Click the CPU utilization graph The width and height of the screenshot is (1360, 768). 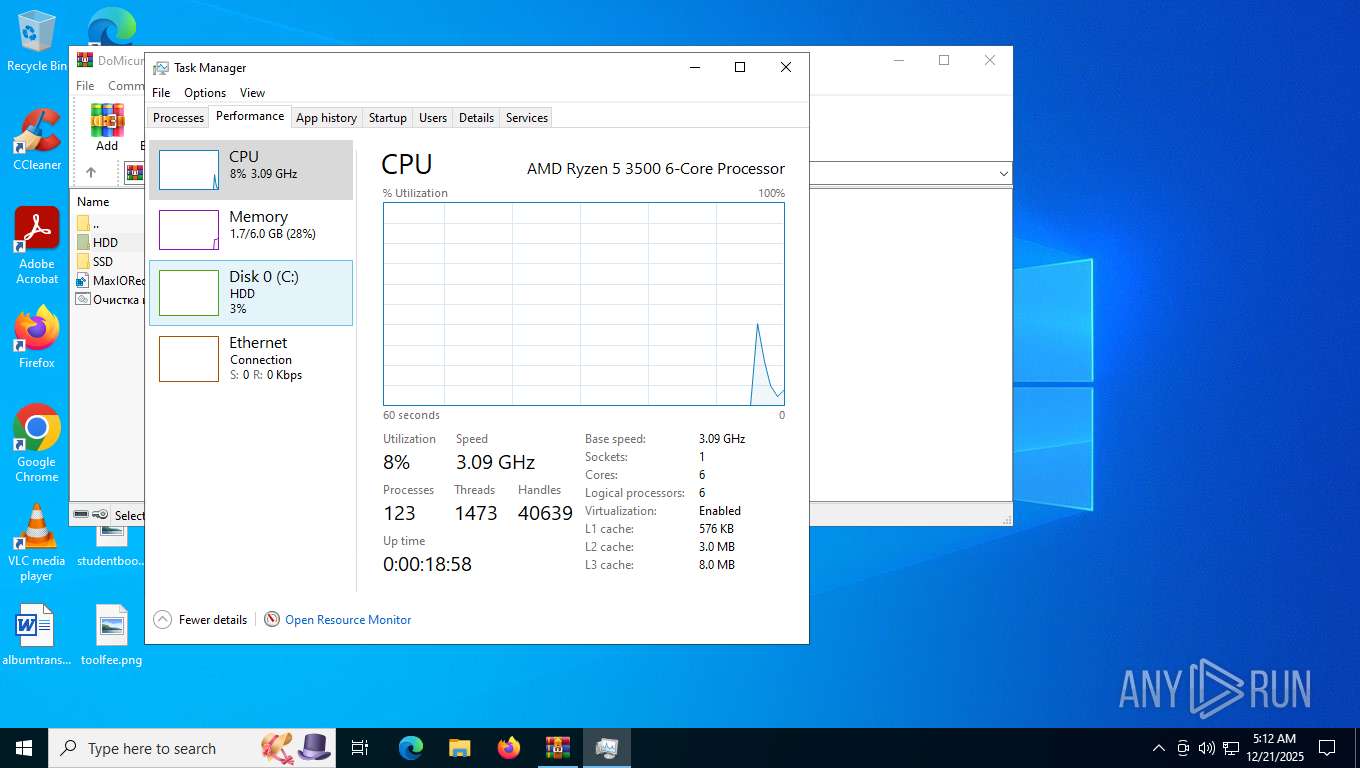pyautogui.click(x=584, y=304)
